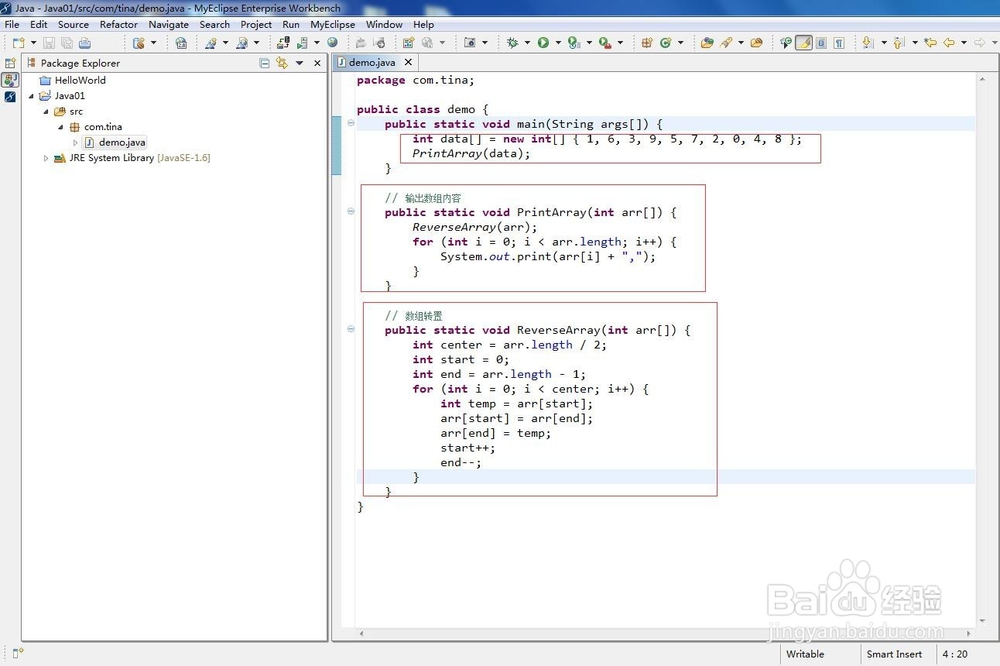Toggle Mark Occurrences highlighter button
Image resolution: width=1000 pixels, height=666 pixels.
coord(804,43)
